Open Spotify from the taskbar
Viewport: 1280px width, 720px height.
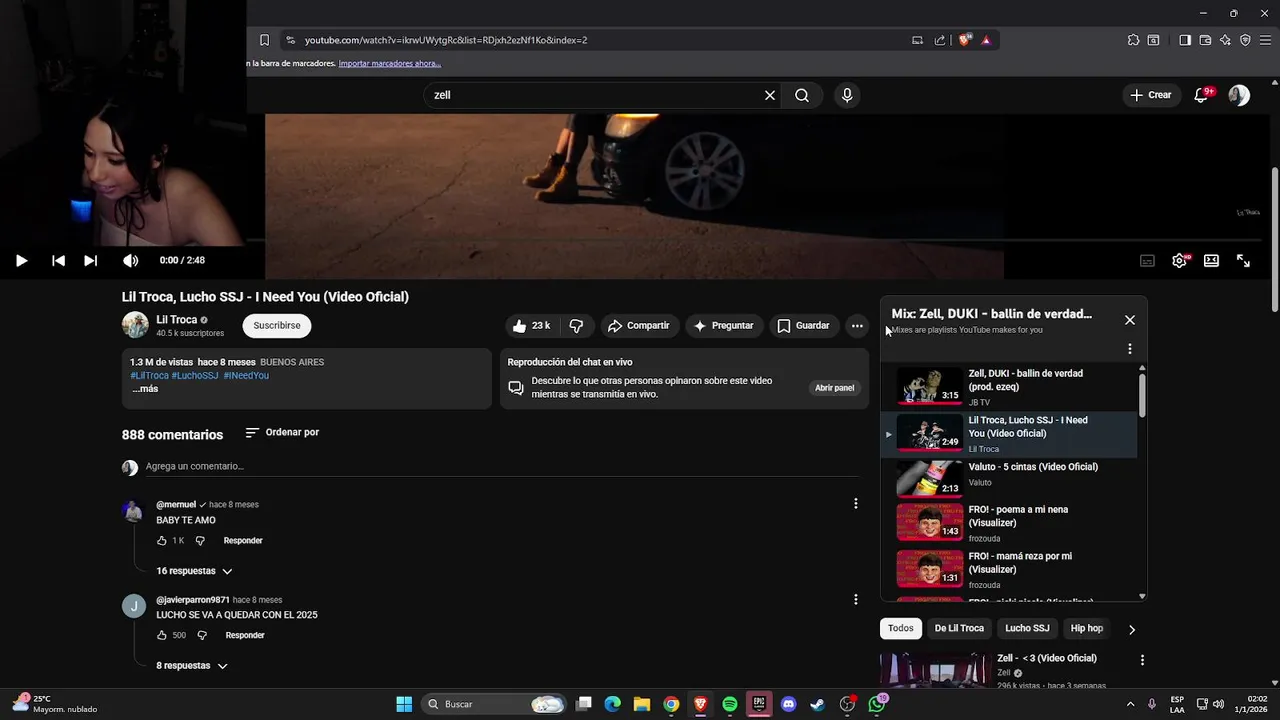pyautogui.click(x=730, y=704)
